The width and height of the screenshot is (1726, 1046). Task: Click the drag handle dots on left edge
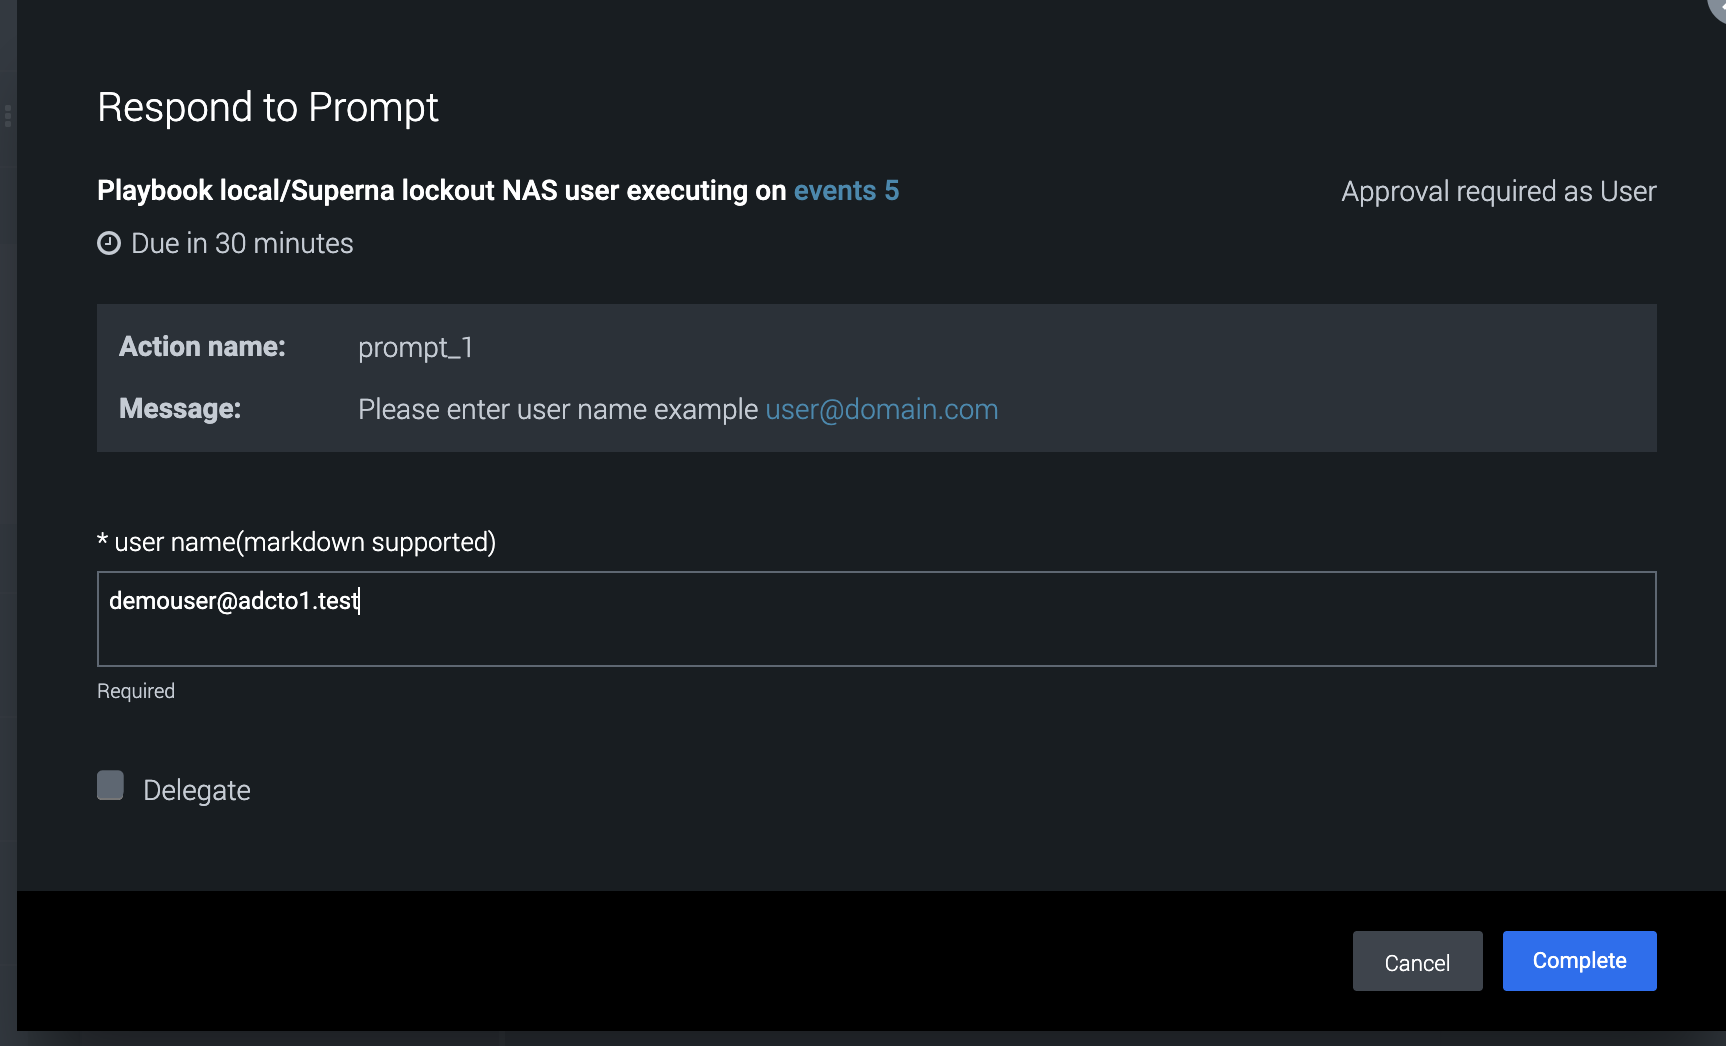click(8, 116)
